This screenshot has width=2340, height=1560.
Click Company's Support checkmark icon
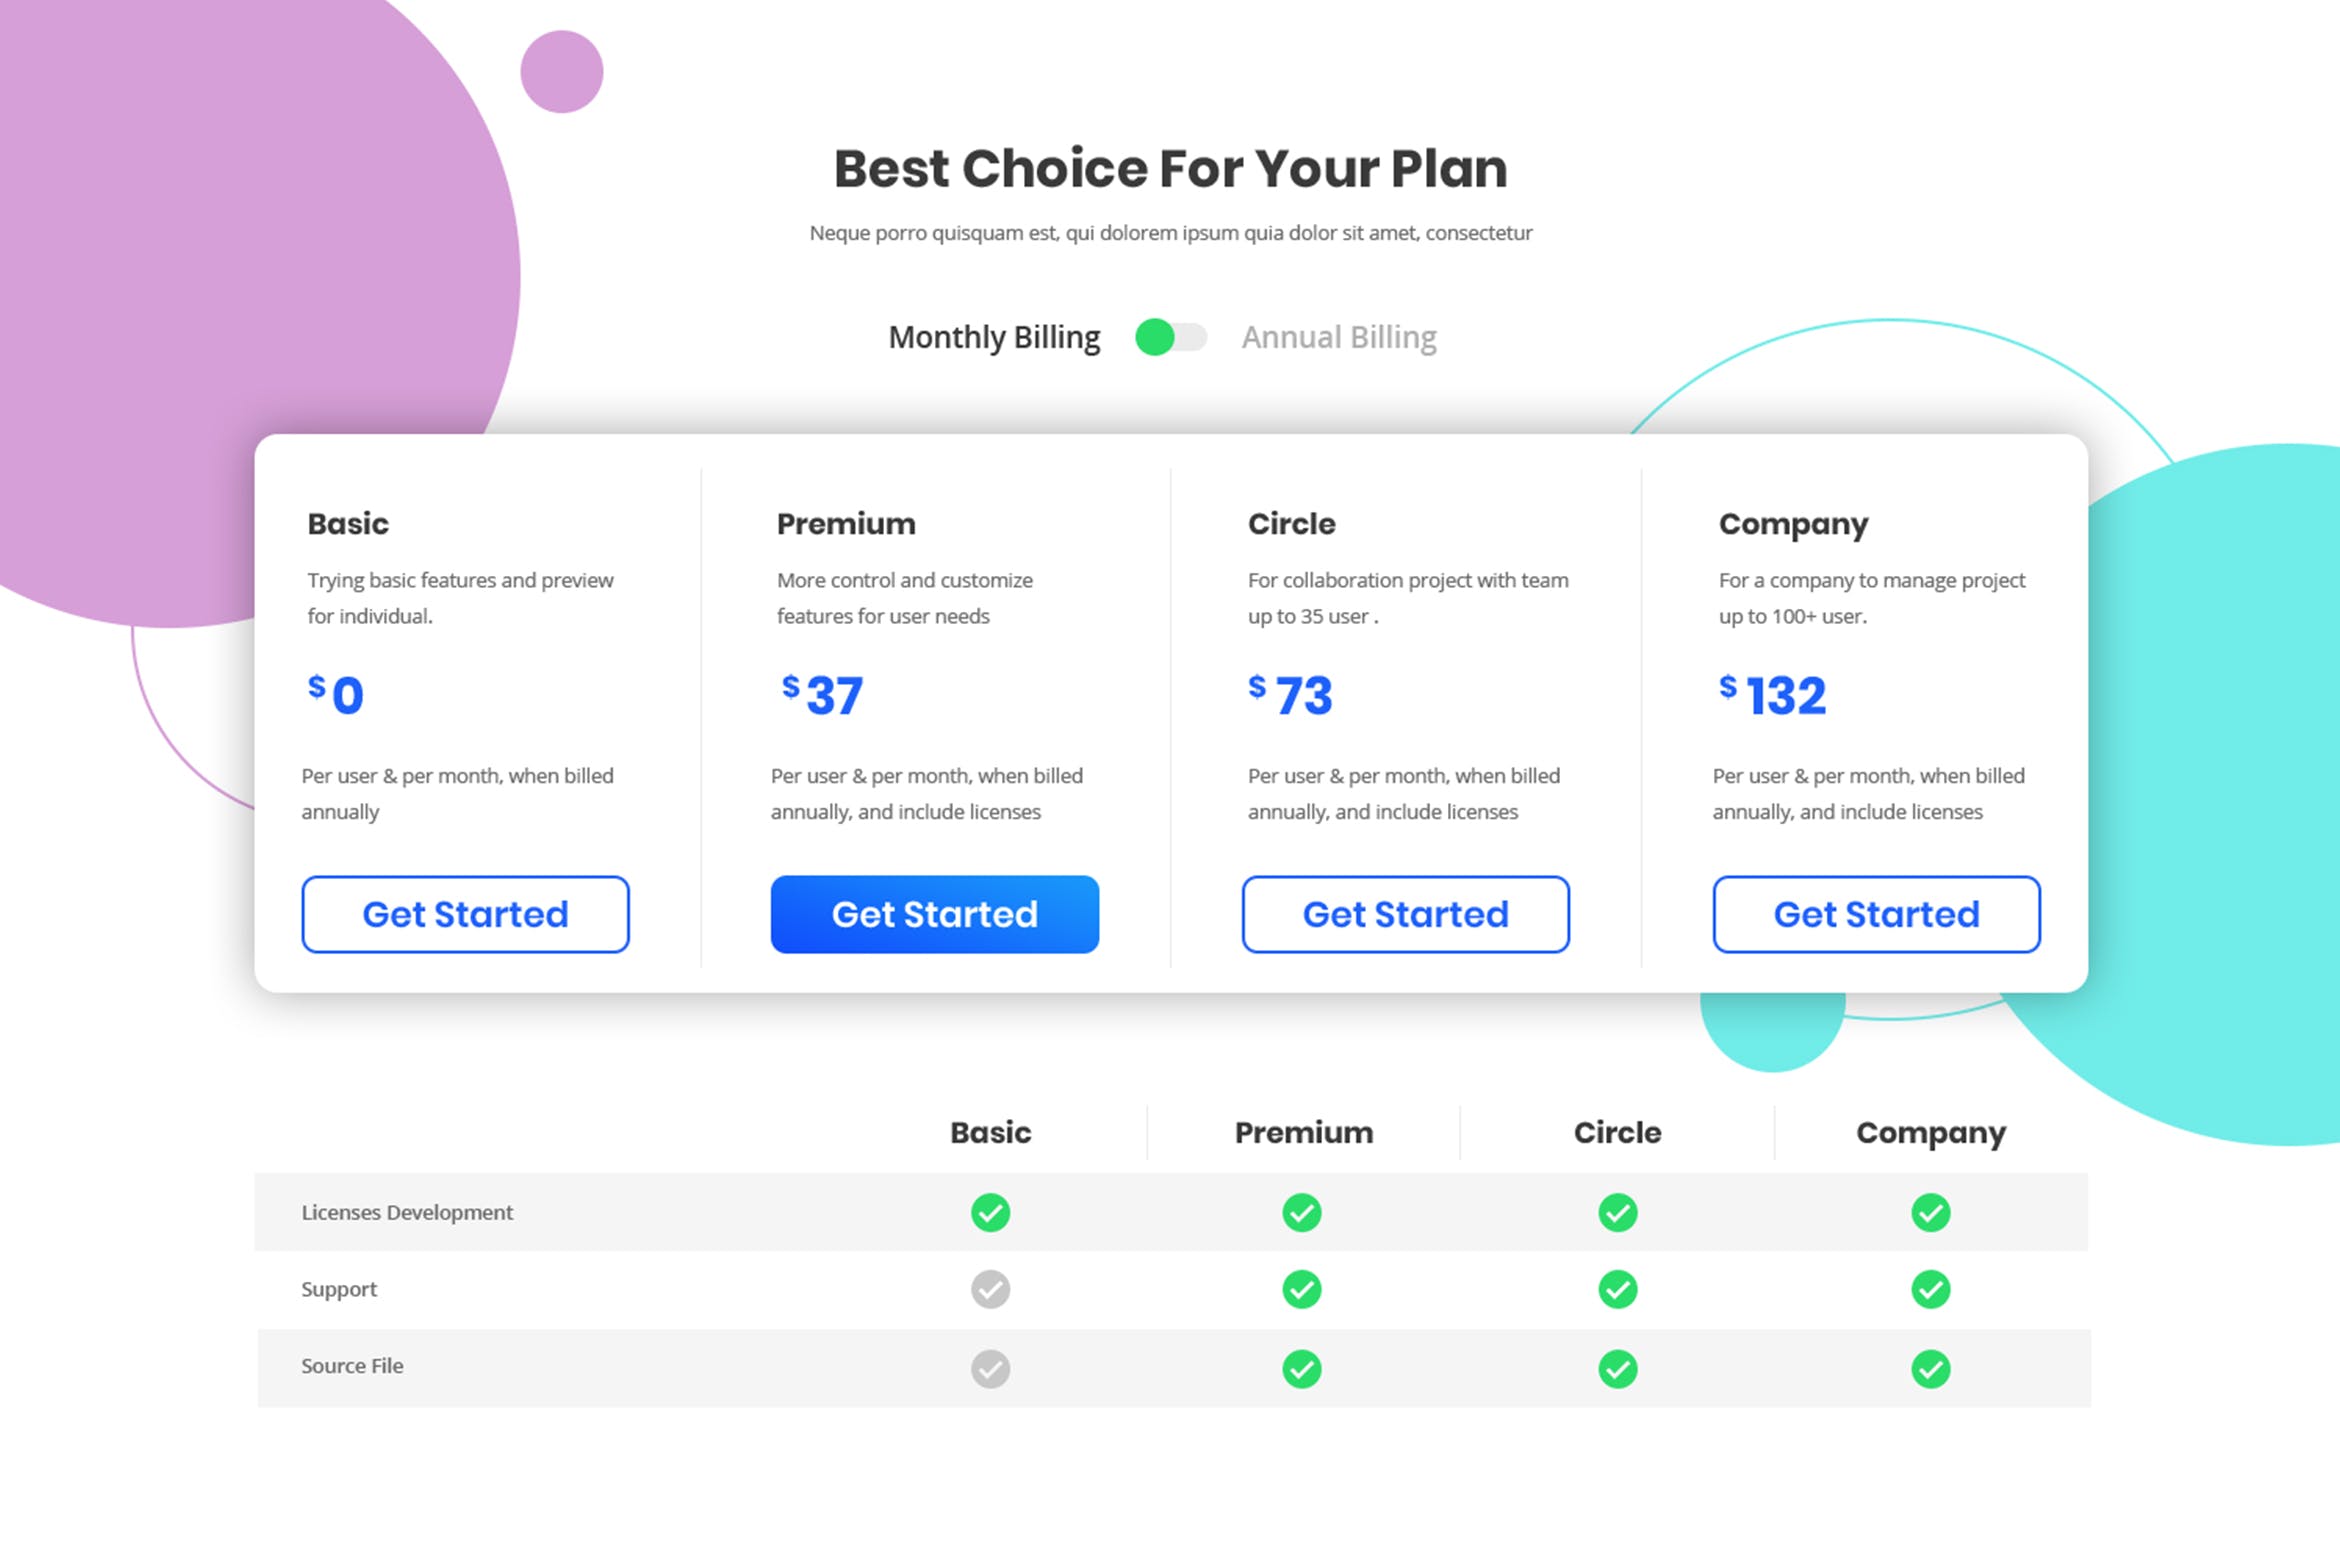[1932, 1289]
